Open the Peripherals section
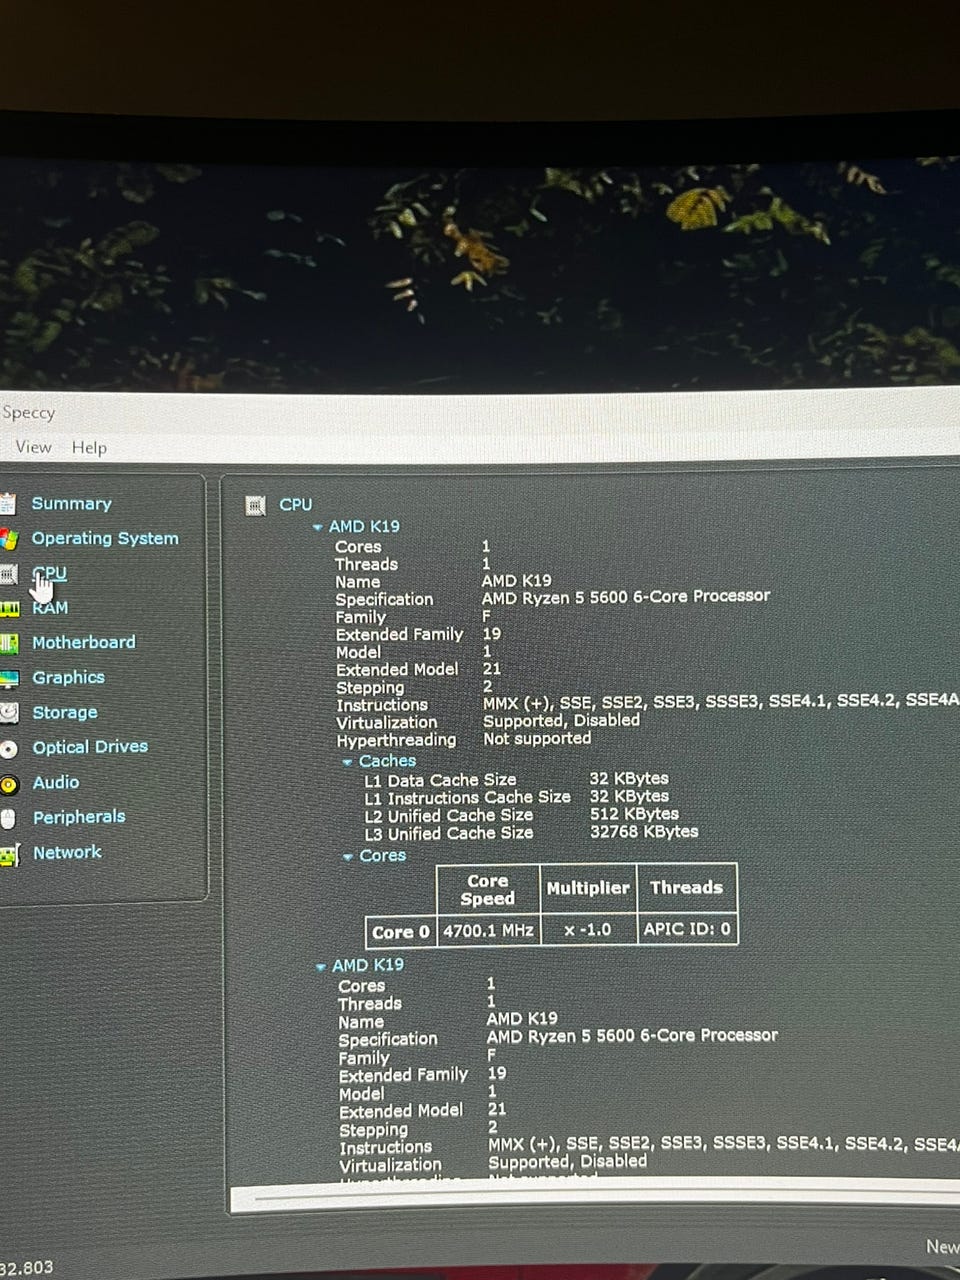The width and height of the screenshot is (960, 1280). [79, 817]
